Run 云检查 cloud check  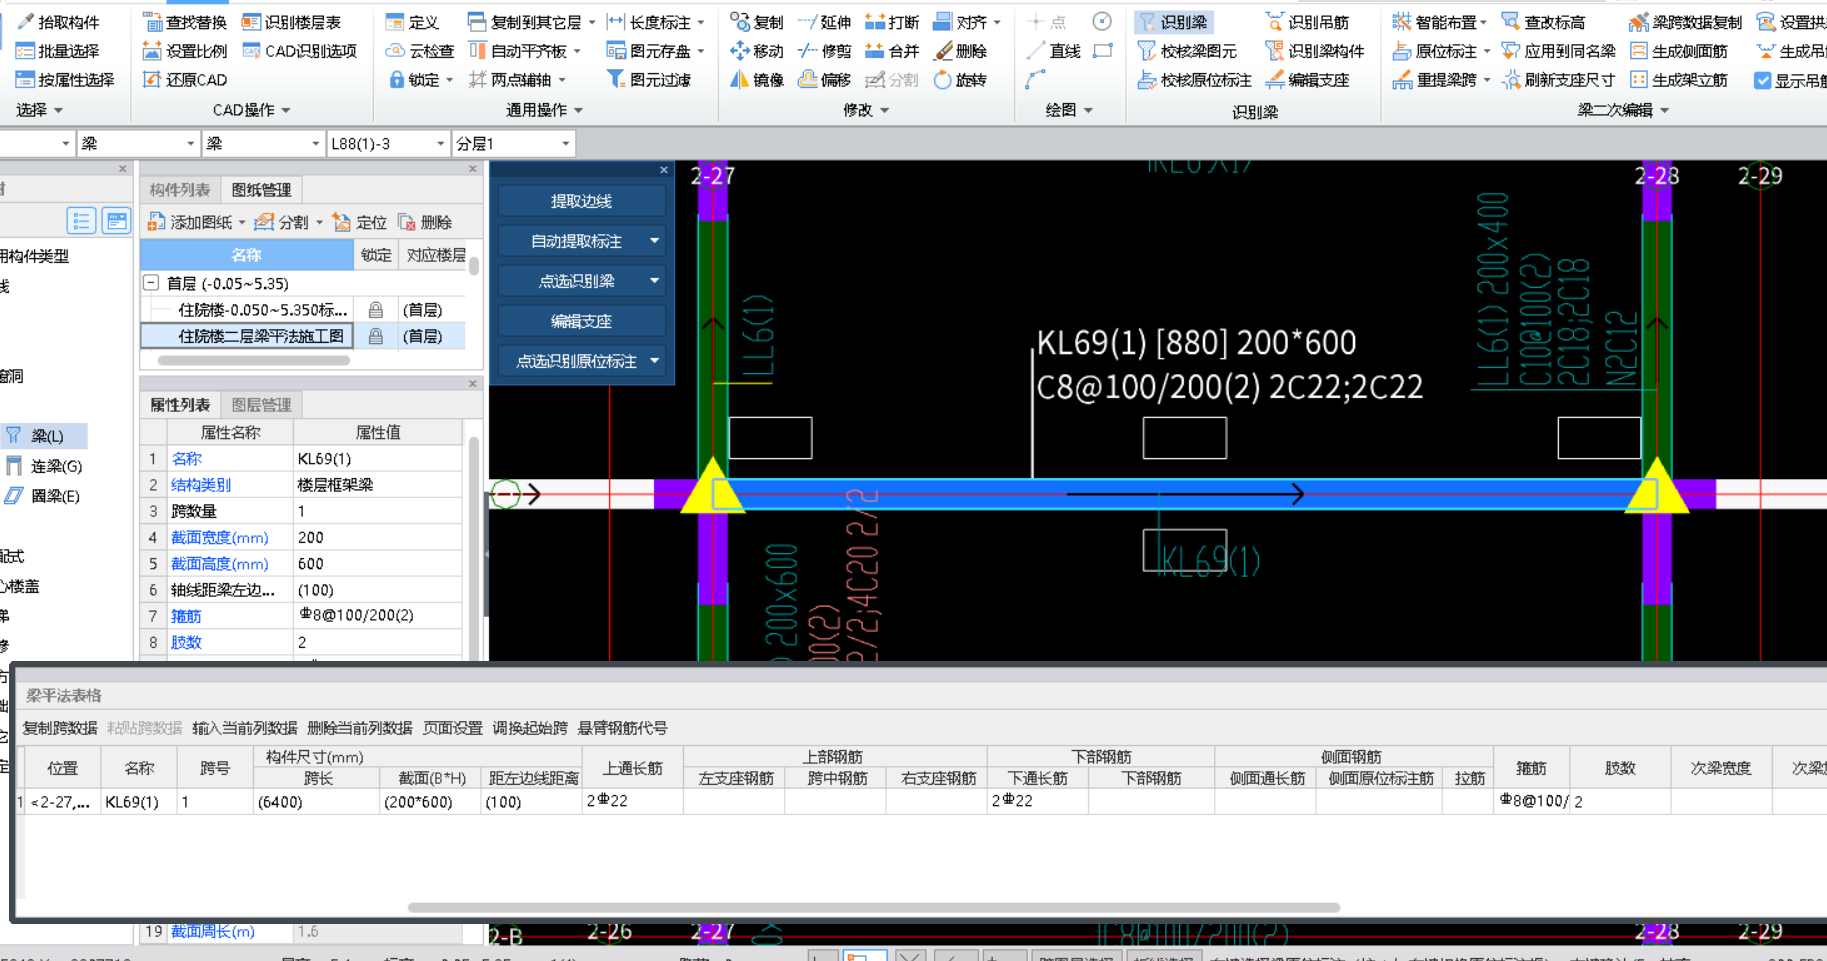pyautogui.click(x=420, y=51)
